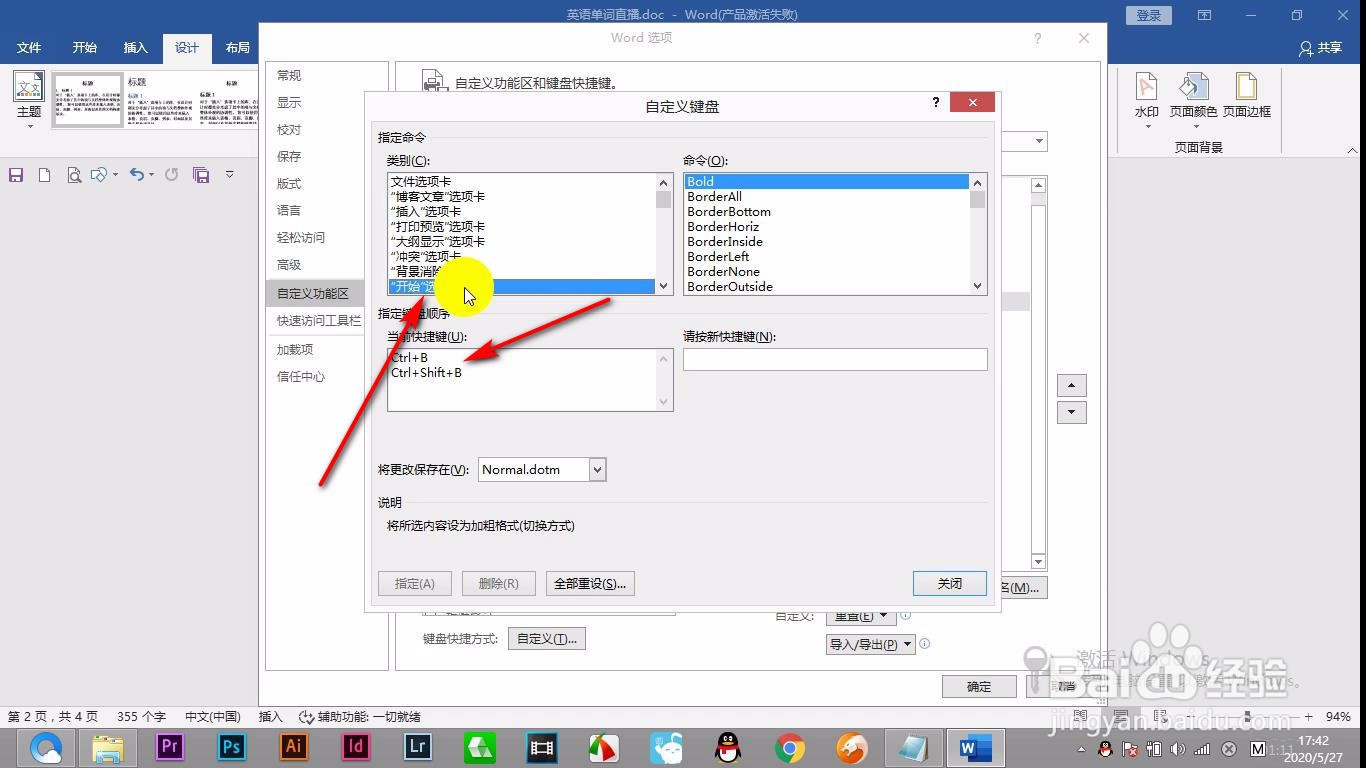Viewport: 1366px width, 768px height.
Task: Open Photoshop from the taskbar
Action: tap(232, 746)
